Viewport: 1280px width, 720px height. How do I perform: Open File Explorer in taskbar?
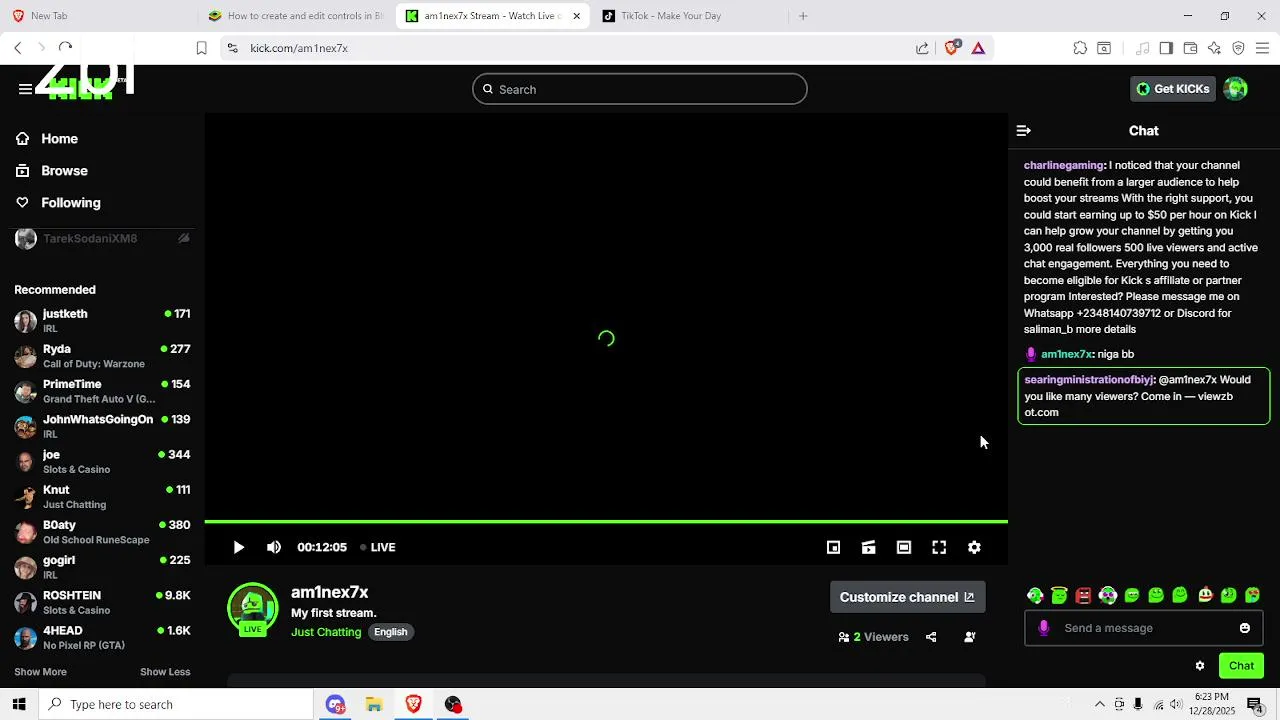pyautogui.click(x=374, y=705)
